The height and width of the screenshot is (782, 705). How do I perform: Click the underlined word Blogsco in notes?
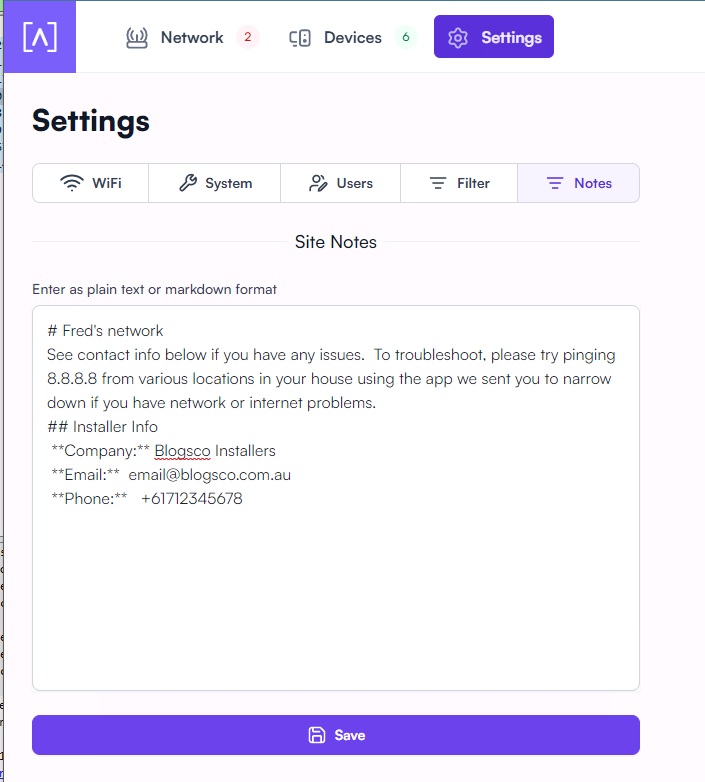click(182, 451)
